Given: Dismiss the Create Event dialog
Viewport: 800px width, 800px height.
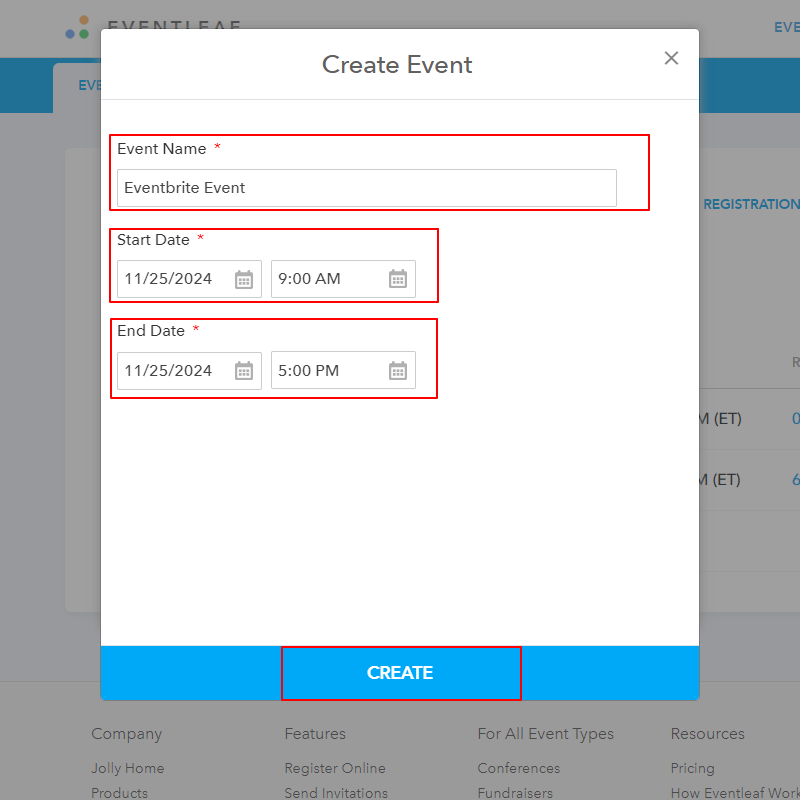Looking at the screenshot, I should pos(671,58).
